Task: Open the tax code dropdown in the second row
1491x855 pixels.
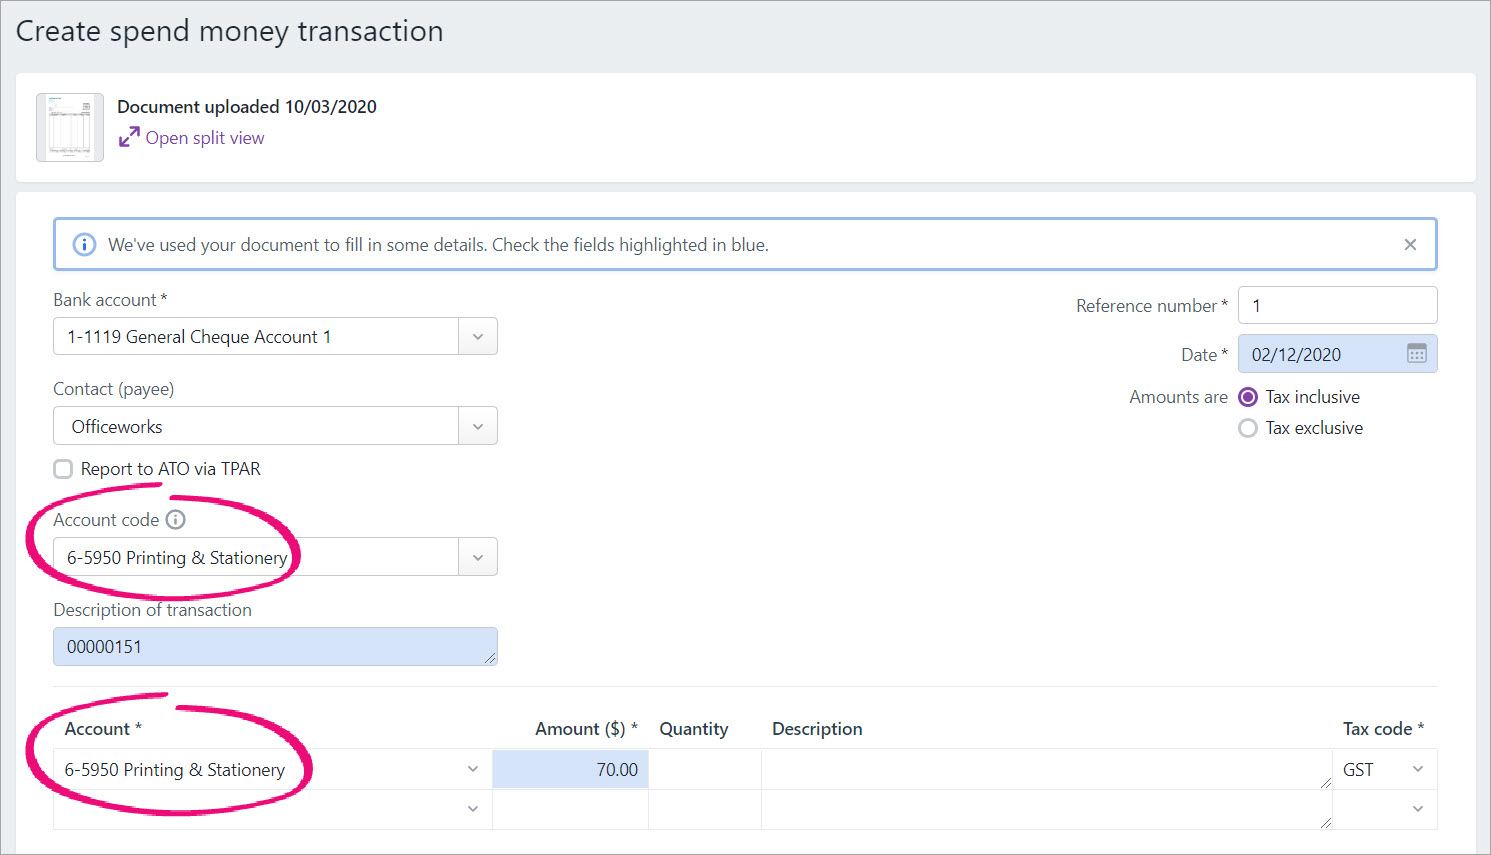Action: [1418, 809]
